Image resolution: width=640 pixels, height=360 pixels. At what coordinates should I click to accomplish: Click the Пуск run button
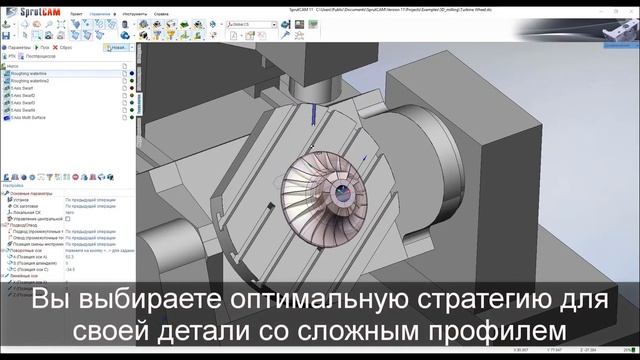click(42, 47)
